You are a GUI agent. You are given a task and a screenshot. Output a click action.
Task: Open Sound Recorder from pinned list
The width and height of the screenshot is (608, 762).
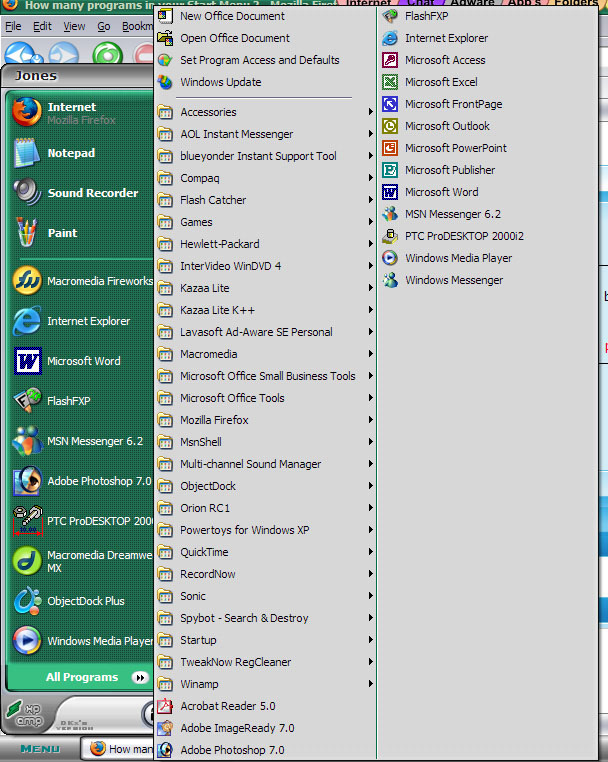click(80, 193)
